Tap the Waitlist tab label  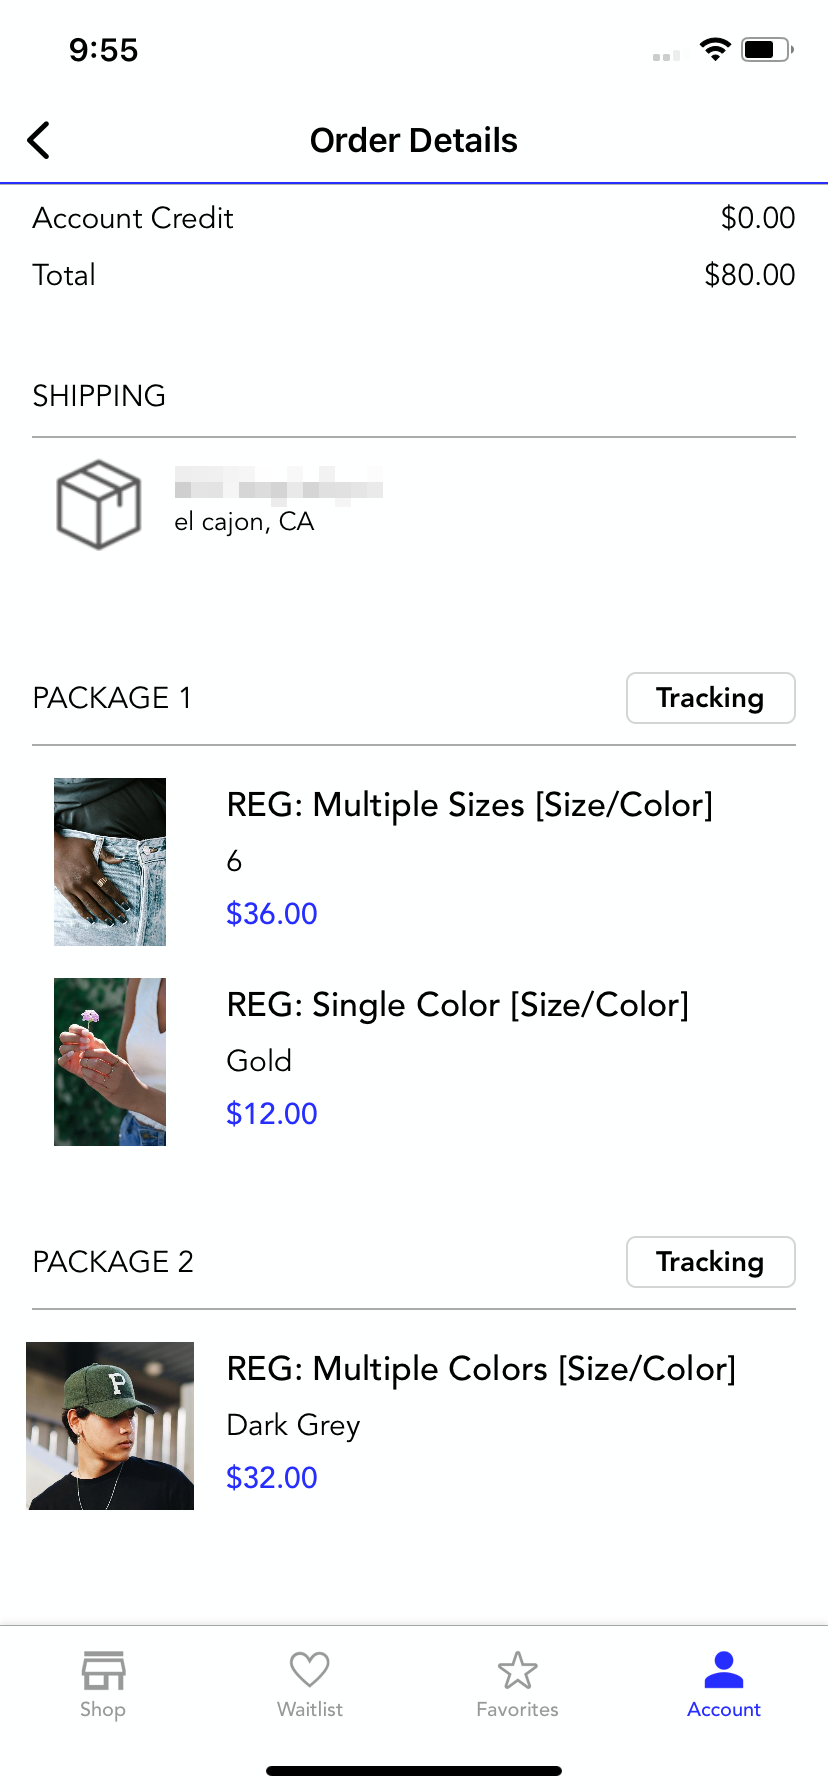tap(310, 1710)
